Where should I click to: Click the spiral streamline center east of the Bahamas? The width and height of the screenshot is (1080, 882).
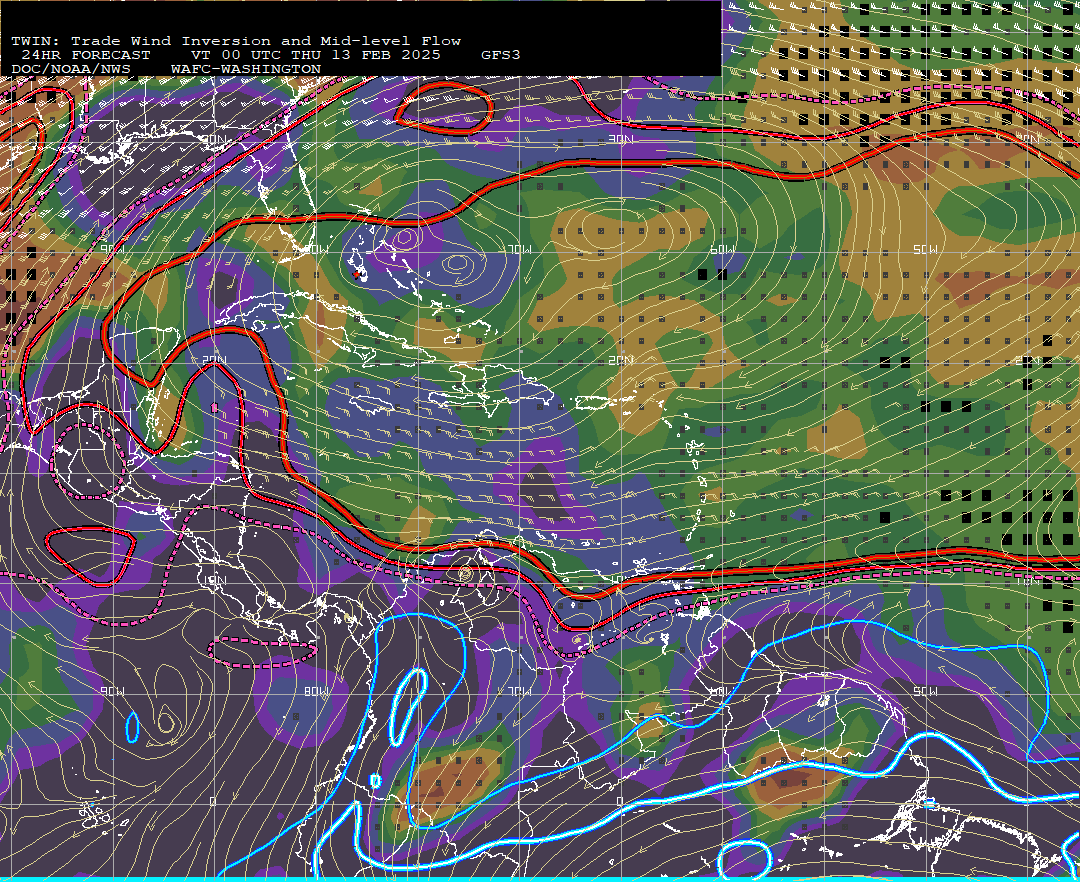458,264
